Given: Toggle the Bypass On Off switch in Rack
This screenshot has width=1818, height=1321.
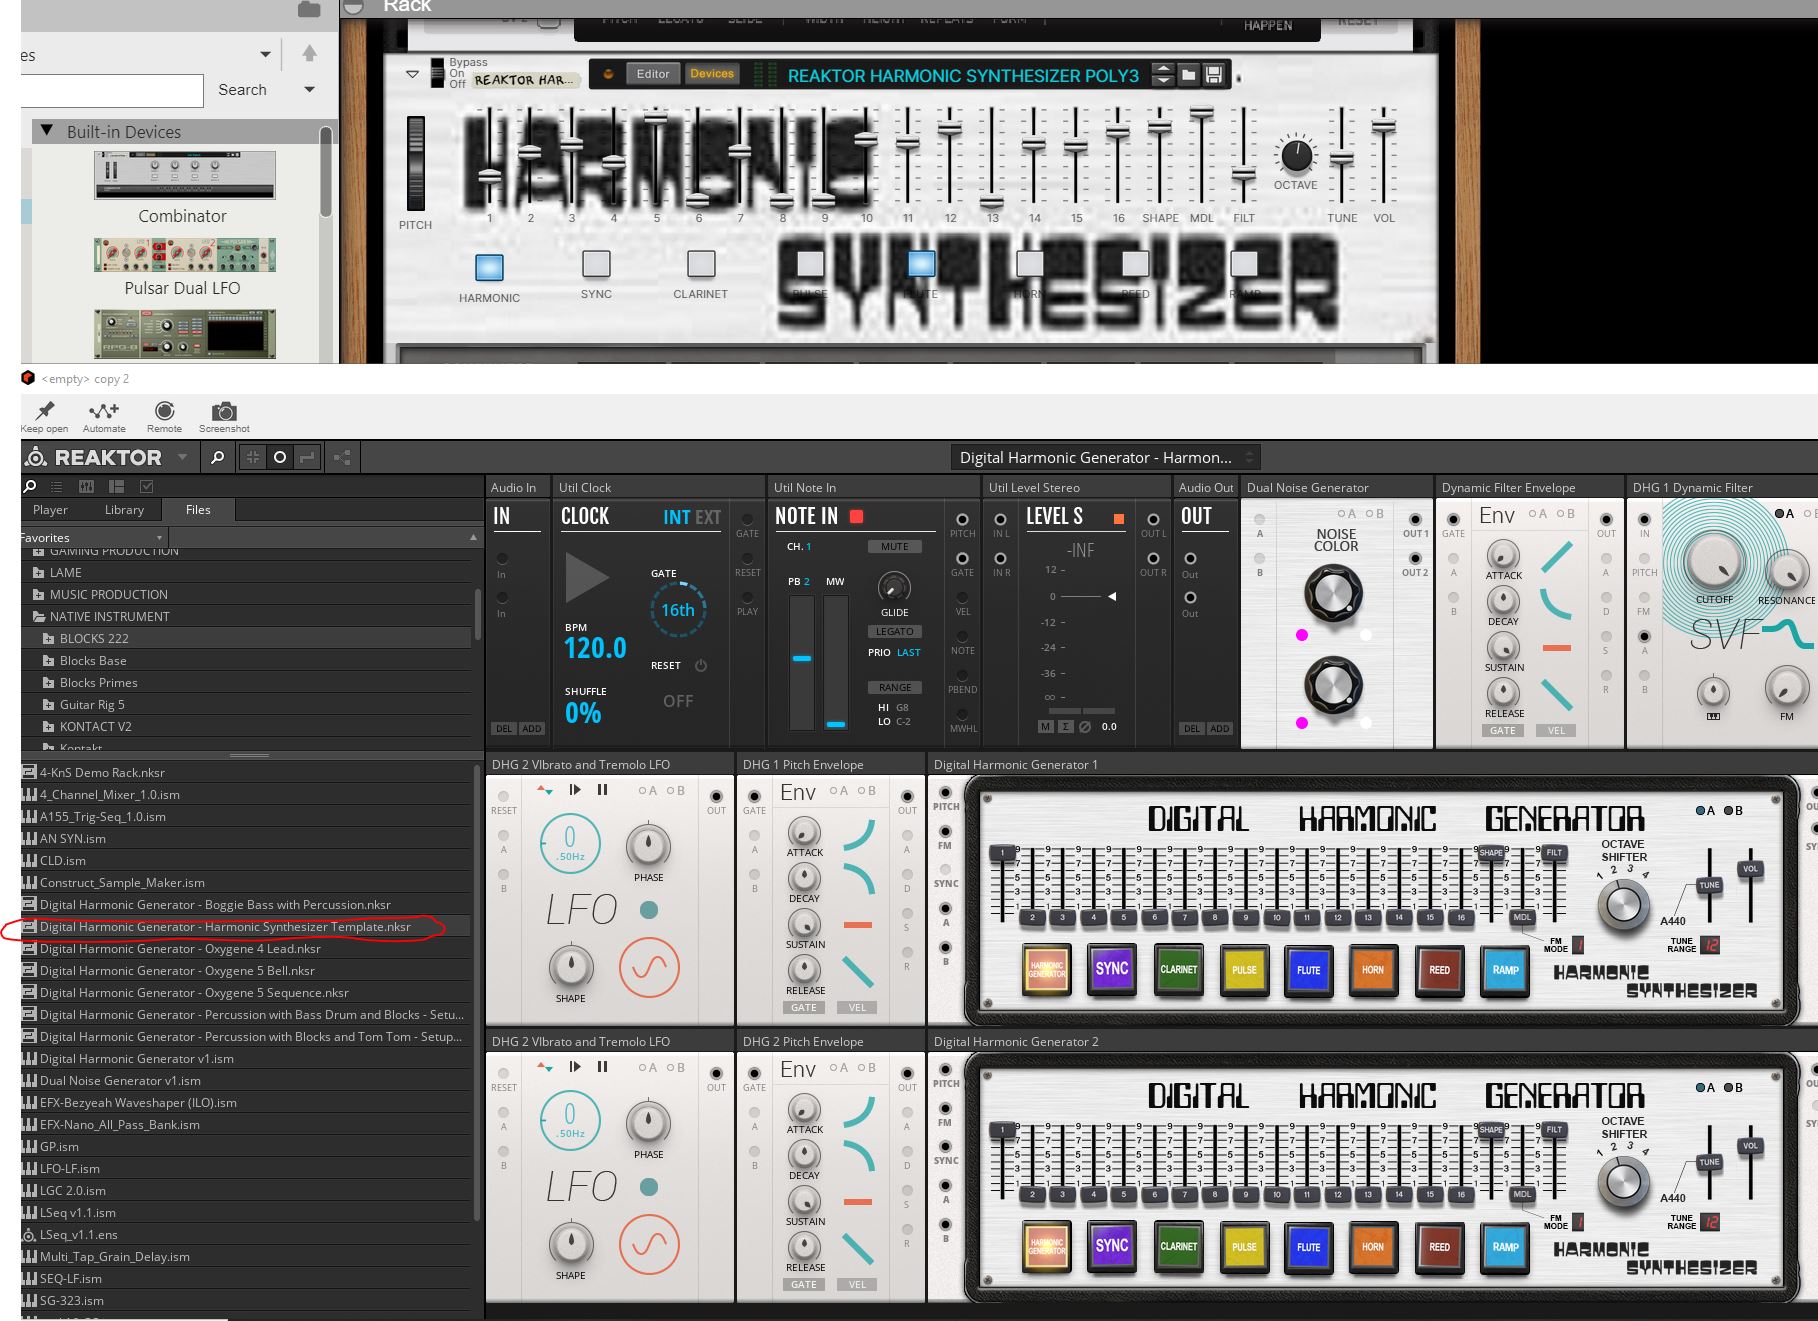Looking at the screenshot, I should (x=437, y=73).
